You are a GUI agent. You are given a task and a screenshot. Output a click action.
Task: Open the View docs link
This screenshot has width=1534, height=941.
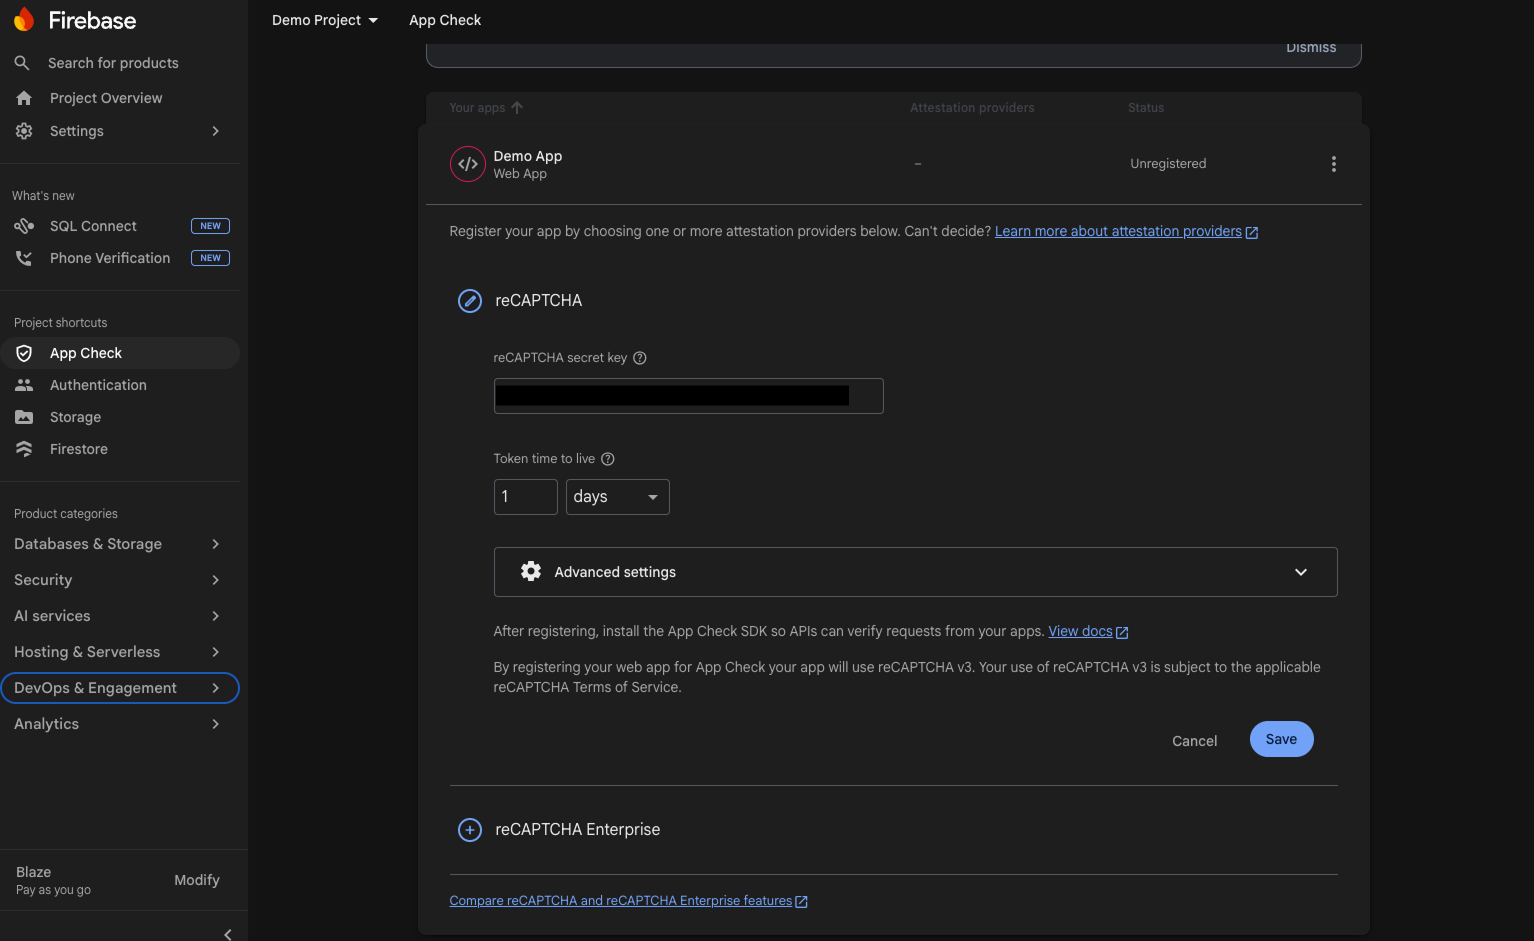tap(1088, 632)
